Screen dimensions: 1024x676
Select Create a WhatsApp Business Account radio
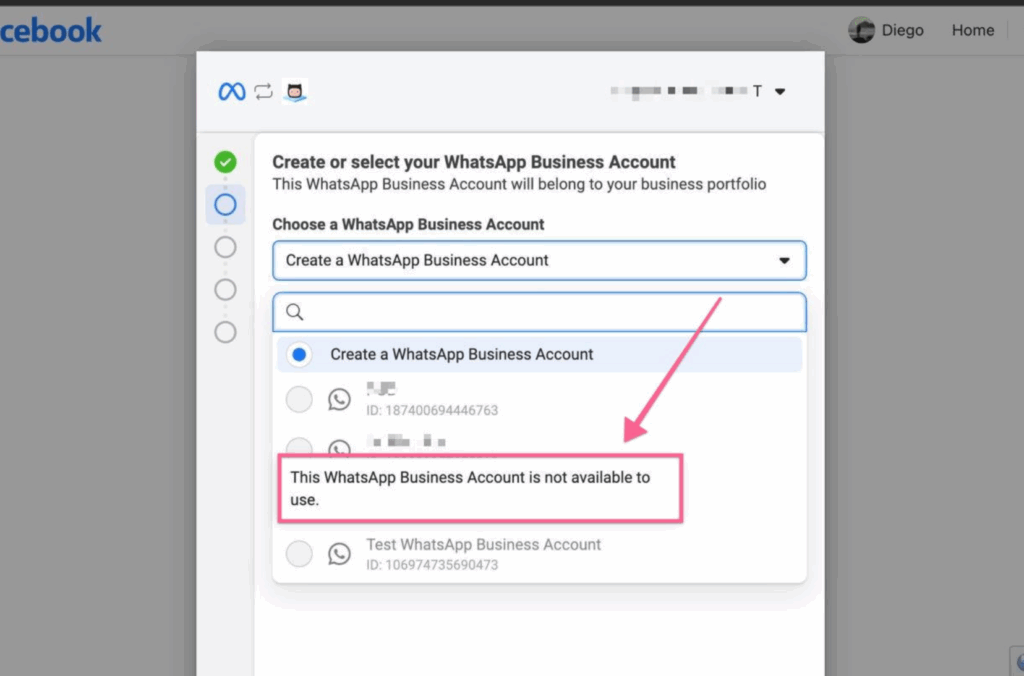(x=298, y=354)
